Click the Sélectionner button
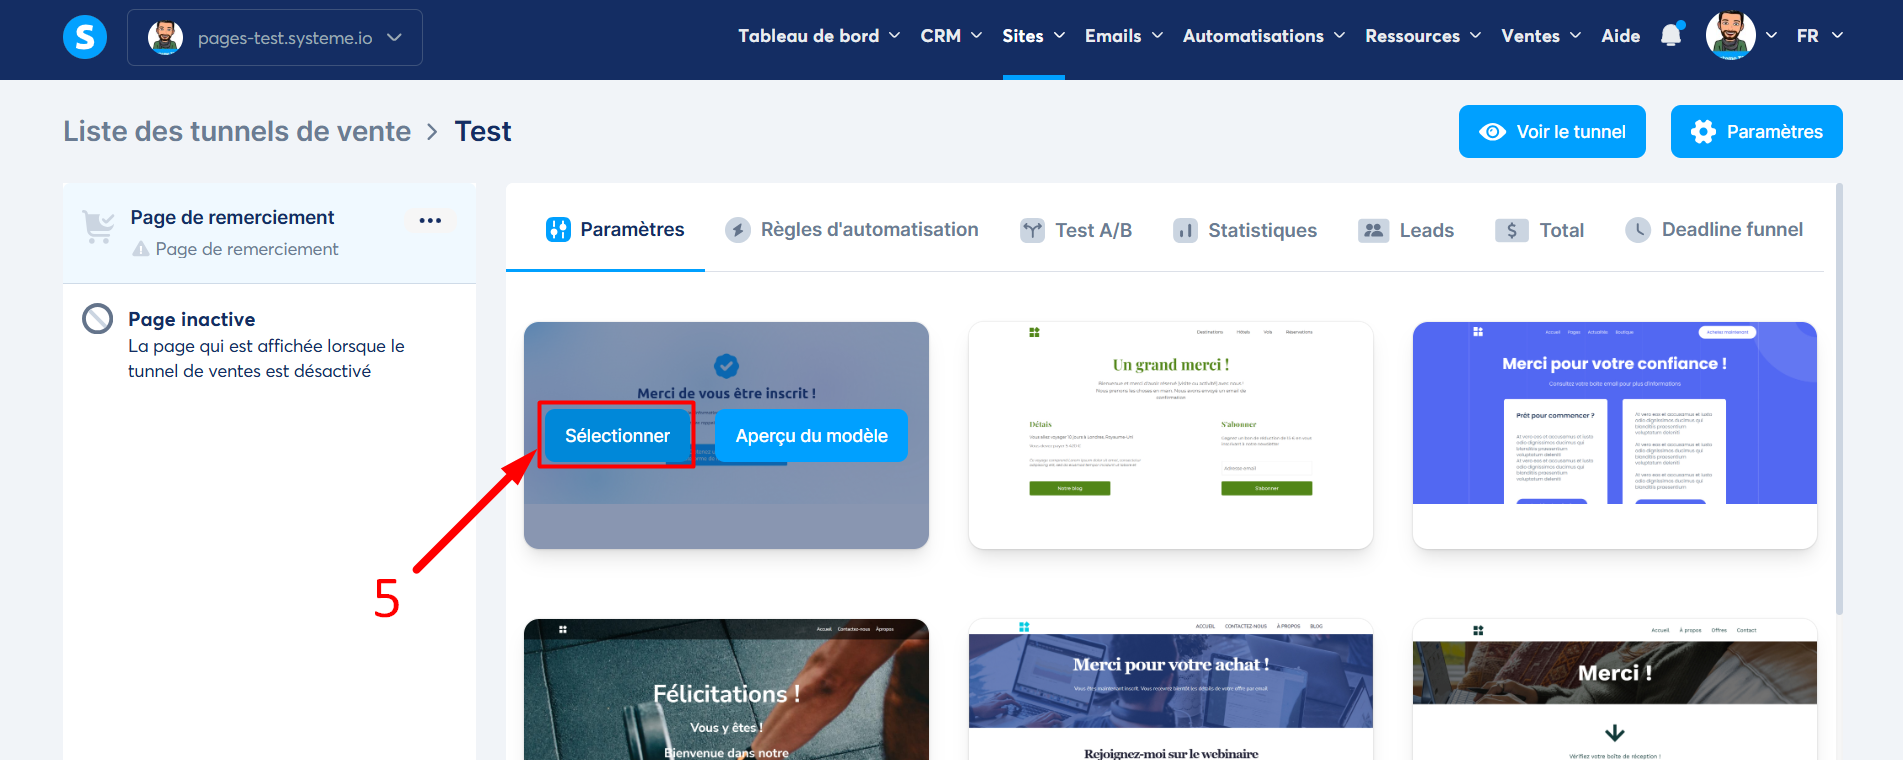 pos(617,436)
